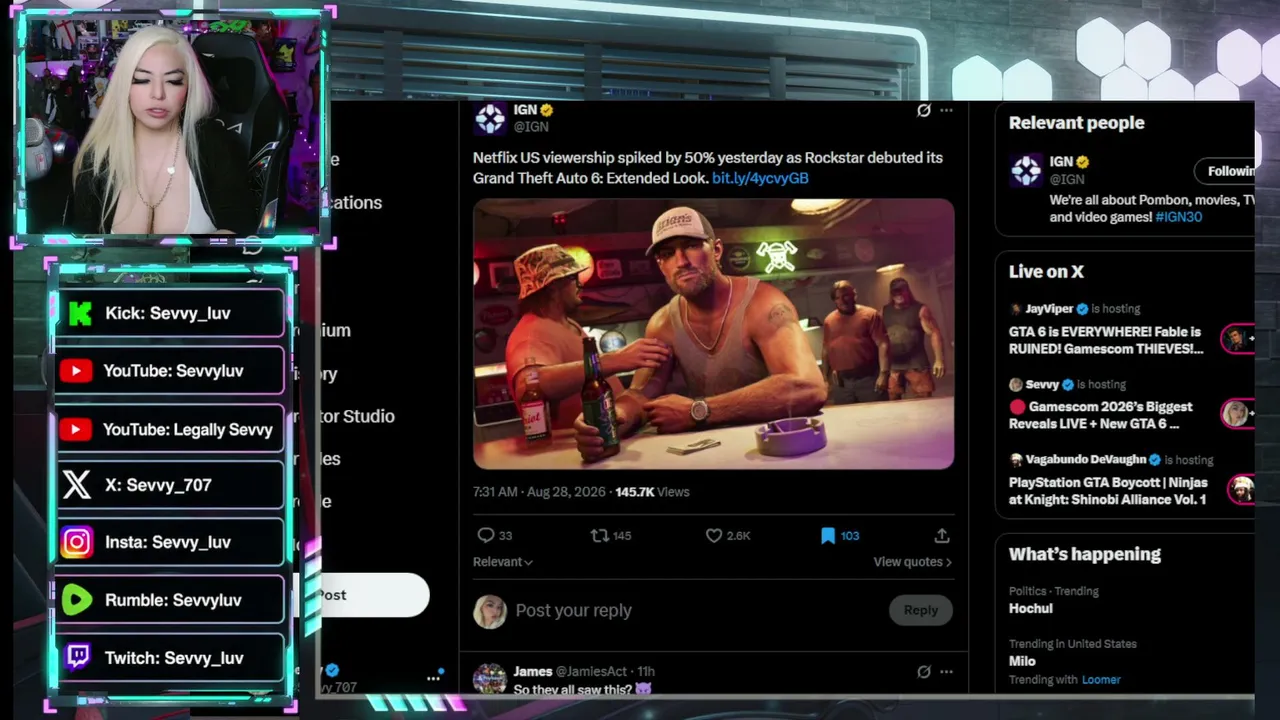This screenshot has width=1280, height=720.
Task: Open Grok actions on the IGN post
Action: [924, 110]
